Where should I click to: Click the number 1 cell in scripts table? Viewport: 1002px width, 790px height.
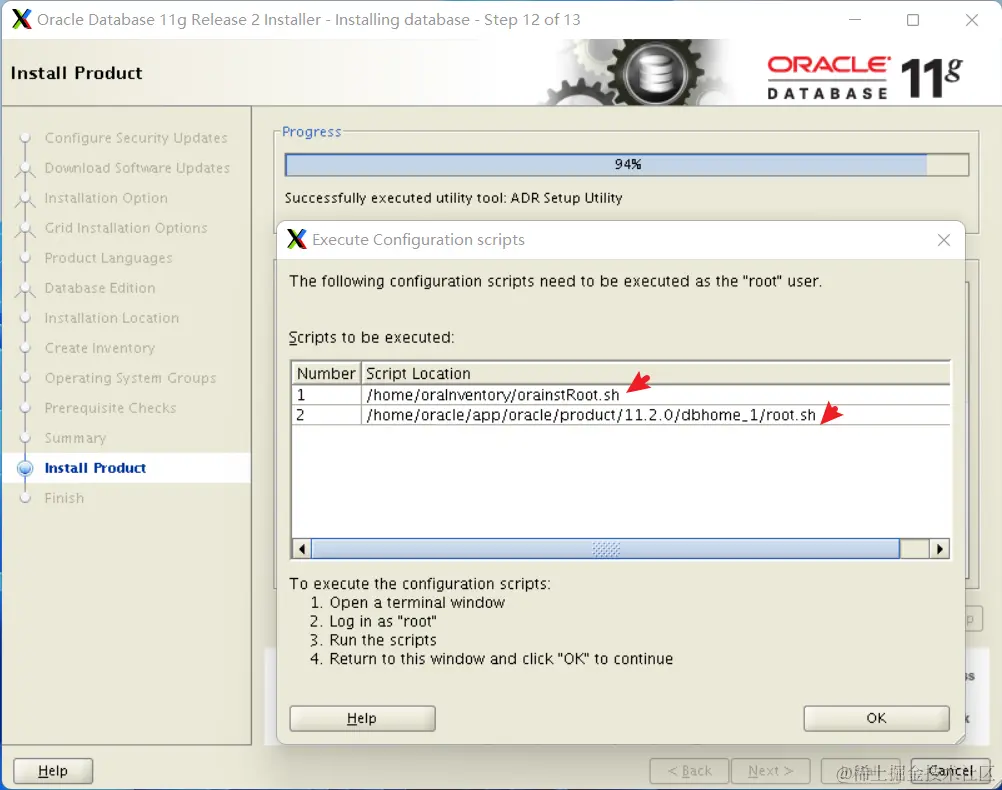[x=327, y=395]
